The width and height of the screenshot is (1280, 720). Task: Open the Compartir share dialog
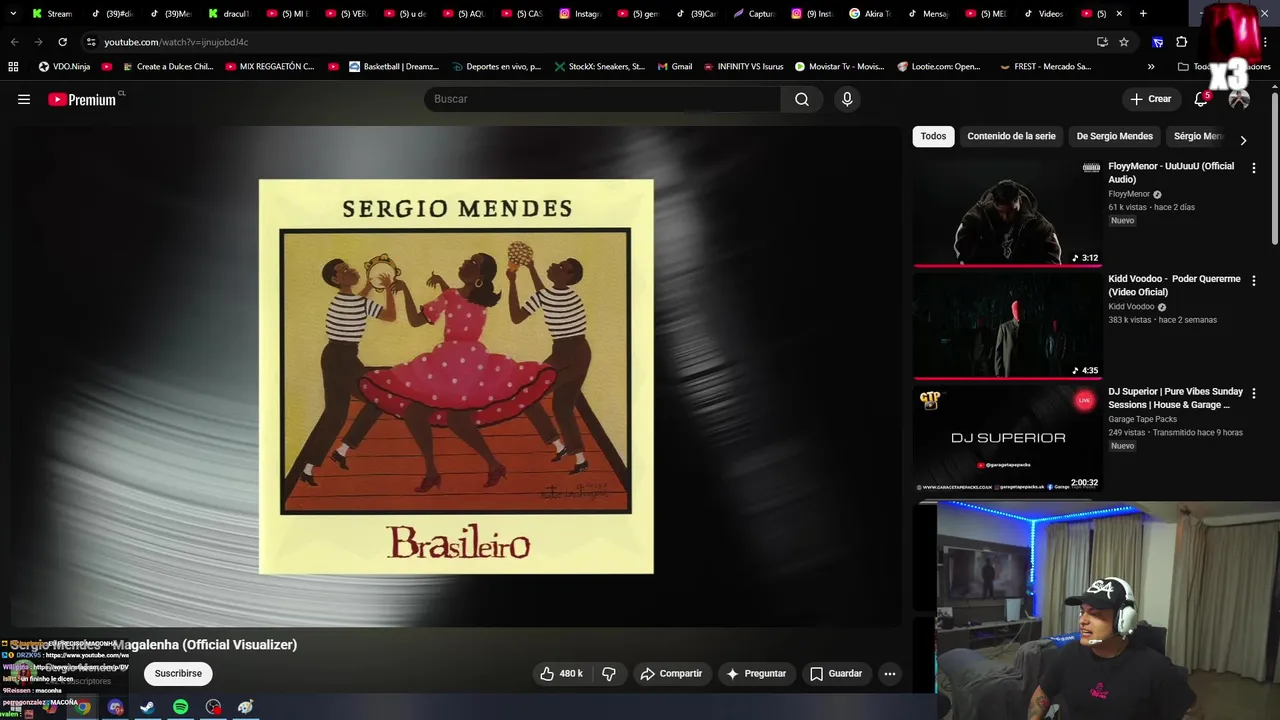tap(671, 674)
